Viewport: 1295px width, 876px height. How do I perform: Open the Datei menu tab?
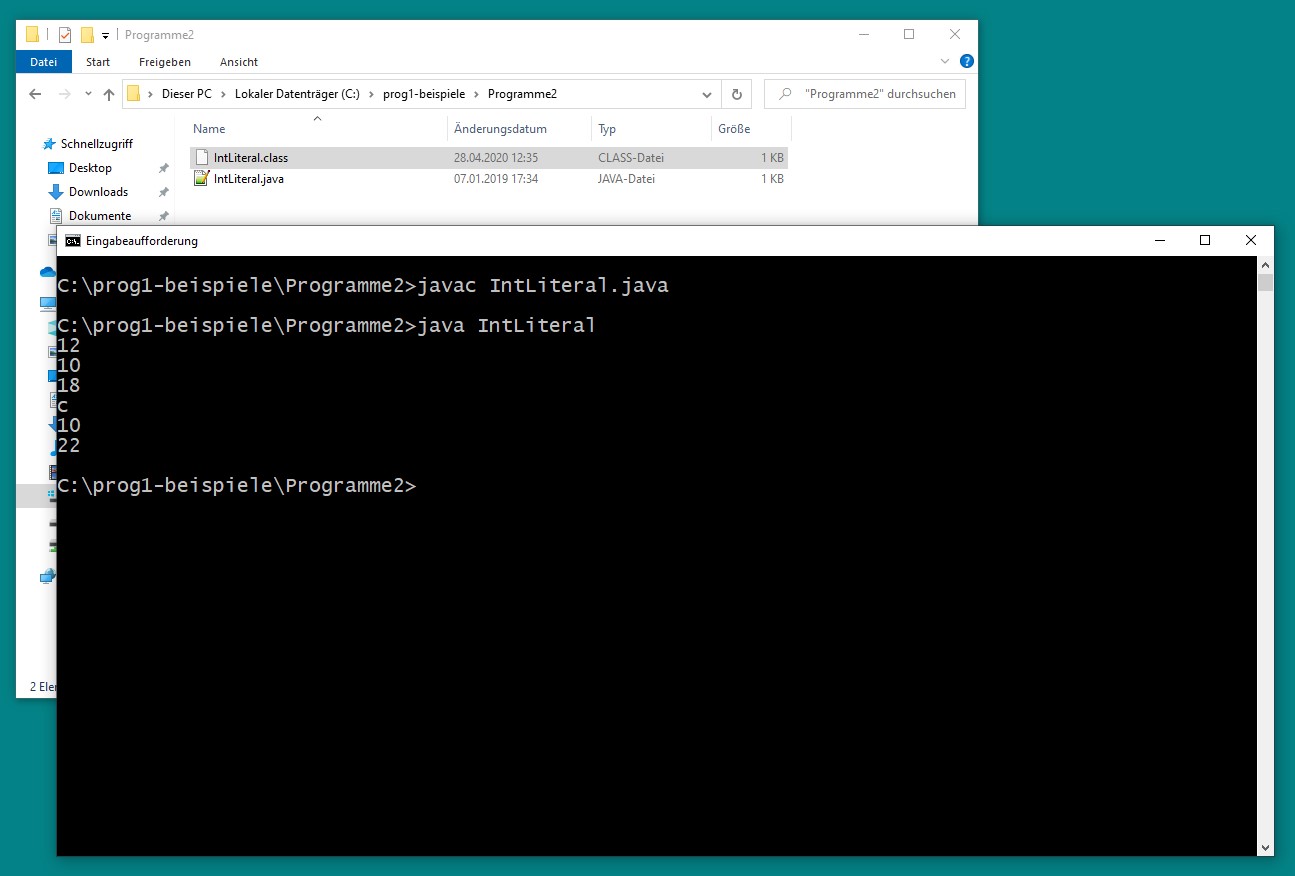coord(44,62)
